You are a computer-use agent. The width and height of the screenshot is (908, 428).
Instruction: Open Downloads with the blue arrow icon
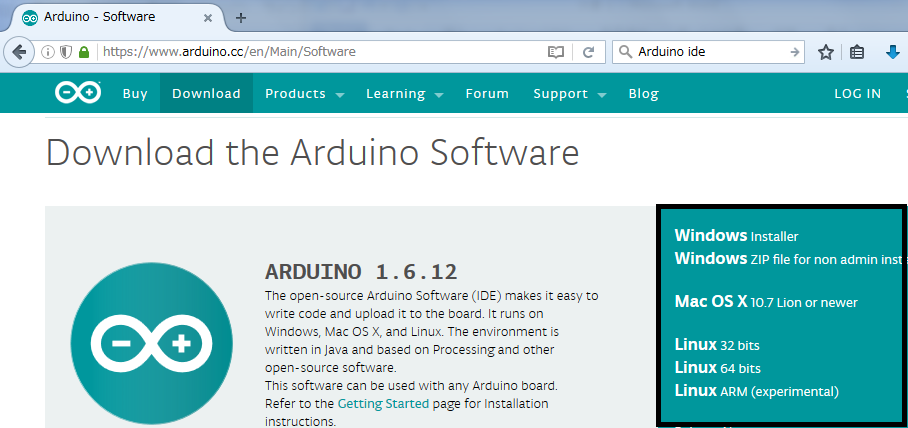pyautogui.click(x=892, y=53)
